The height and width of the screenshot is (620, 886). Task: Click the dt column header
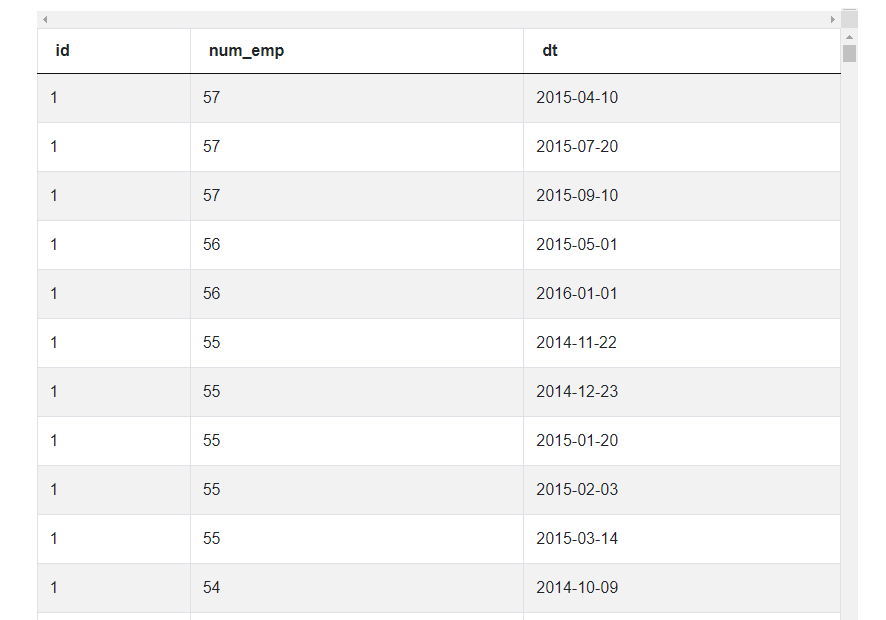point(550,51)
